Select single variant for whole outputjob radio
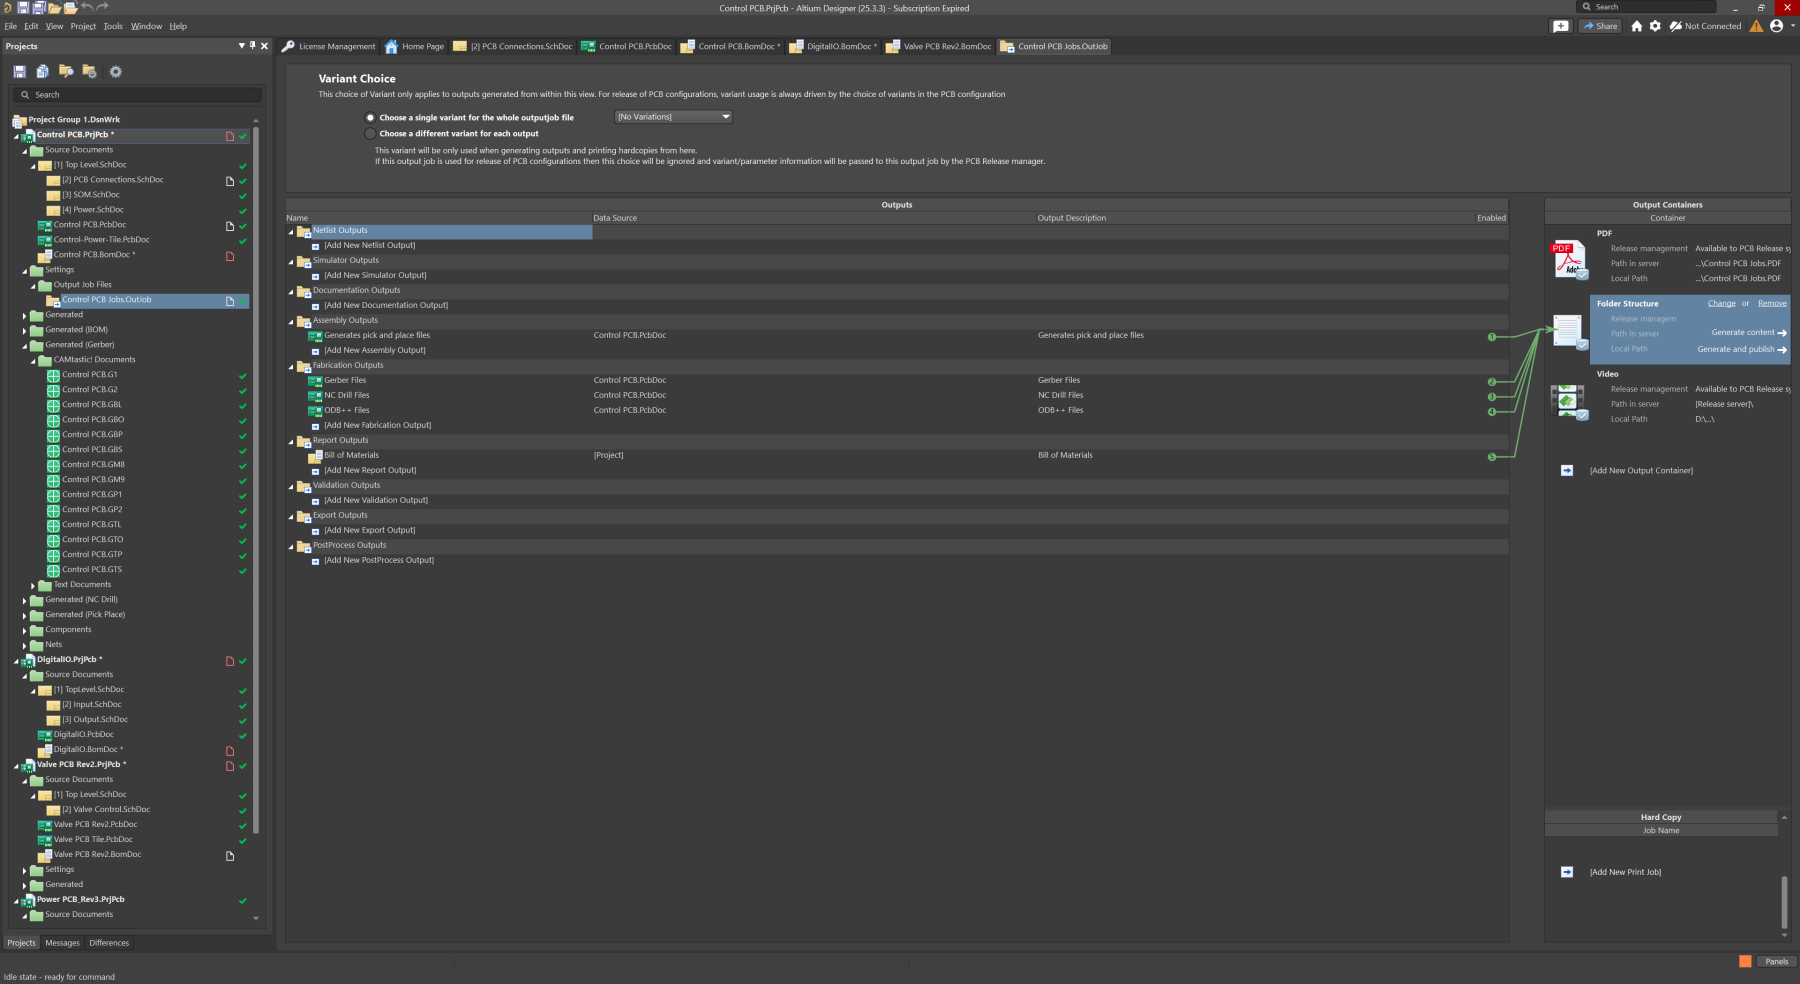The image size is (1800, 984). pyautogui.click(x=371, y=118)
